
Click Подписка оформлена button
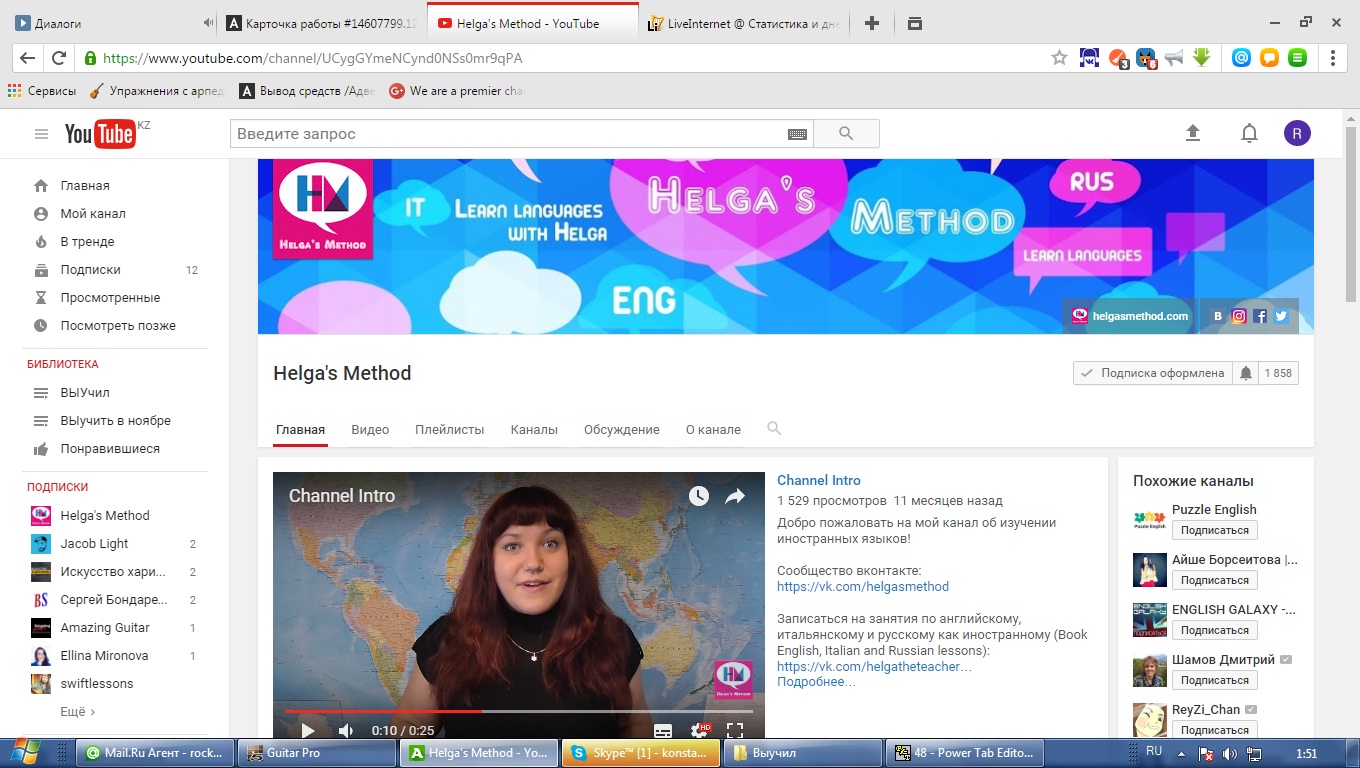1152,373
